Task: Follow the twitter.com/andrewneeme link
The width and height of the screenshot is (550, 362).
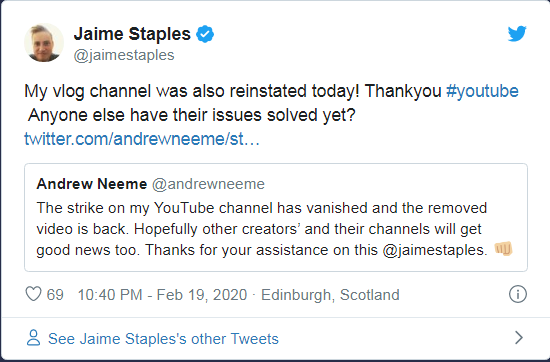Action: (x=142, y=139)
